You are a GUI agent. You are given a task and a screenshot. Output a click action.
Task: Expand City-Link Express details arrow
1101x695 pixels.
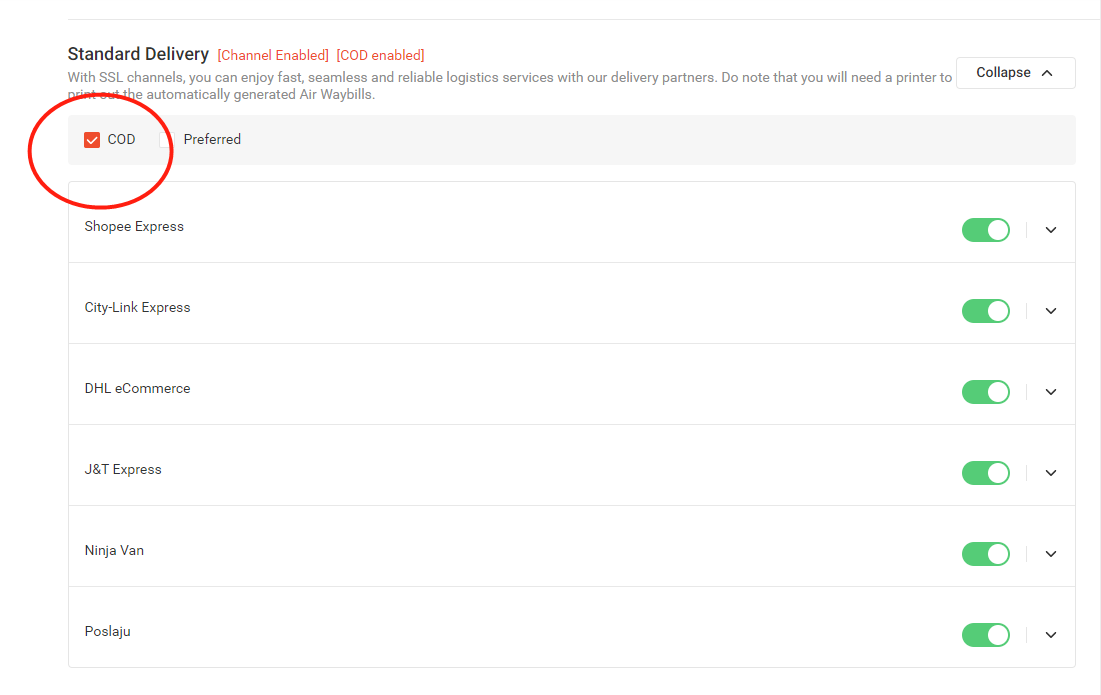click(x=1051, y=311)
